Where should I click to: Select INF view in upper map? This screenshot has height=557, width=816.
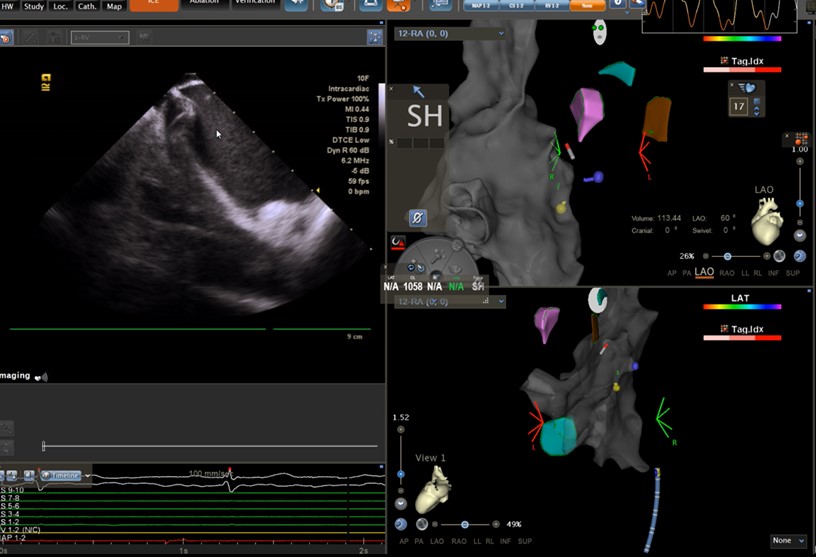pos(773,273)
